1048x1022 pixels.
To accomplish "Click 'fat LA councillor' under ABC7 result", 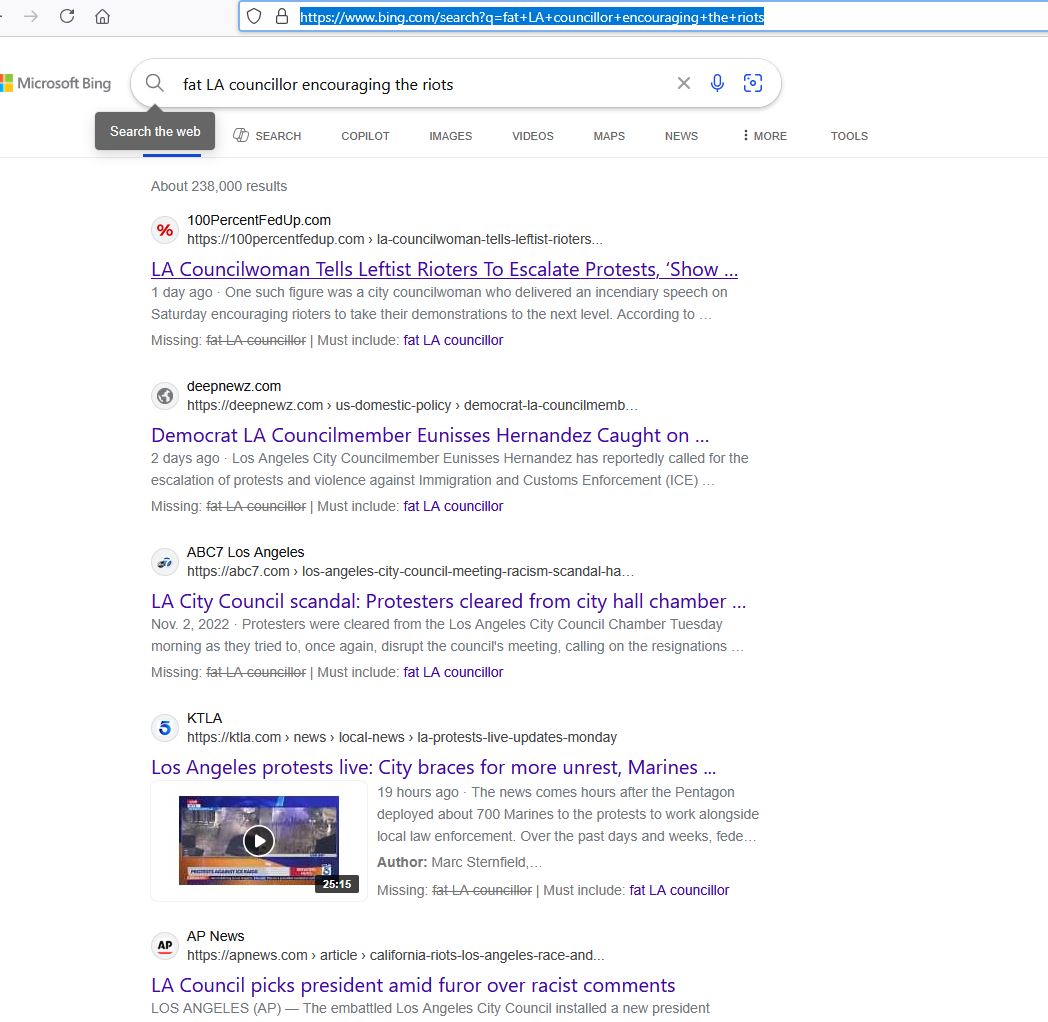I will 453,672.
